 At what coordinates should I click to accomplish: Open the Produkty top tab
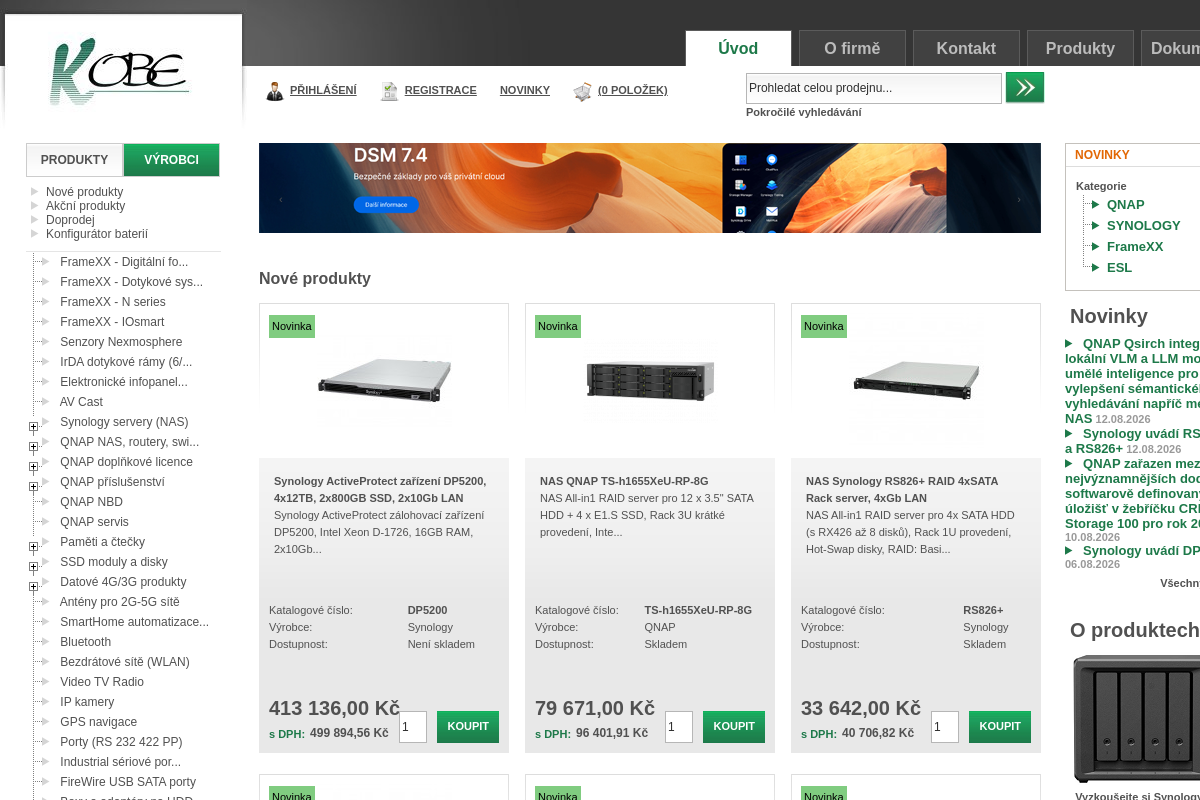click(1080, 48)
